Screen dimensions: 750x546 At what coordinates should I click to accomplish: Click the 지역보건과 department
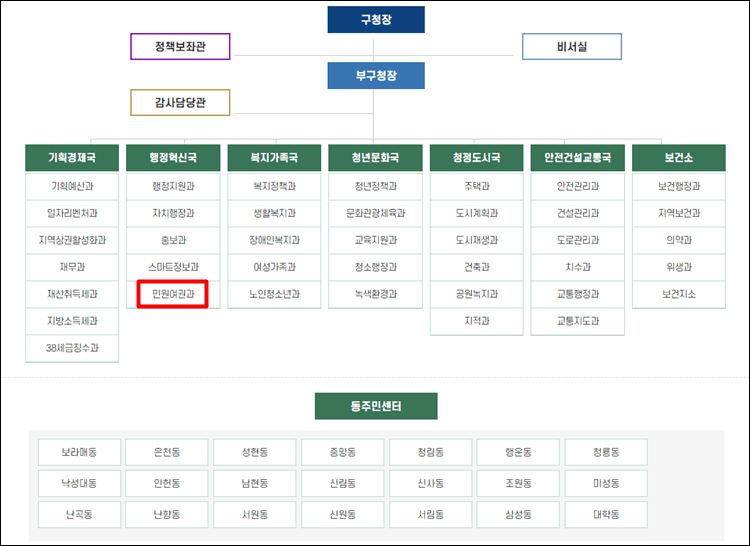(x=679, y=213)
